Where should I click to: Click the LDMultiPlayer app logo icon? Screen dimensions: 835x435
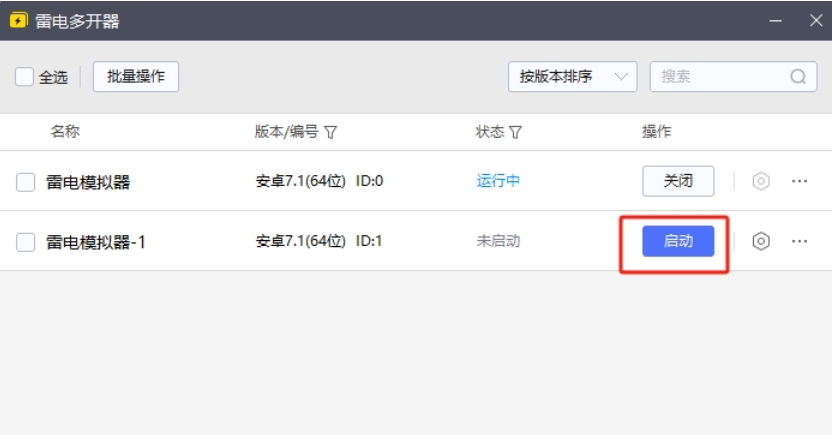[18, 20]
